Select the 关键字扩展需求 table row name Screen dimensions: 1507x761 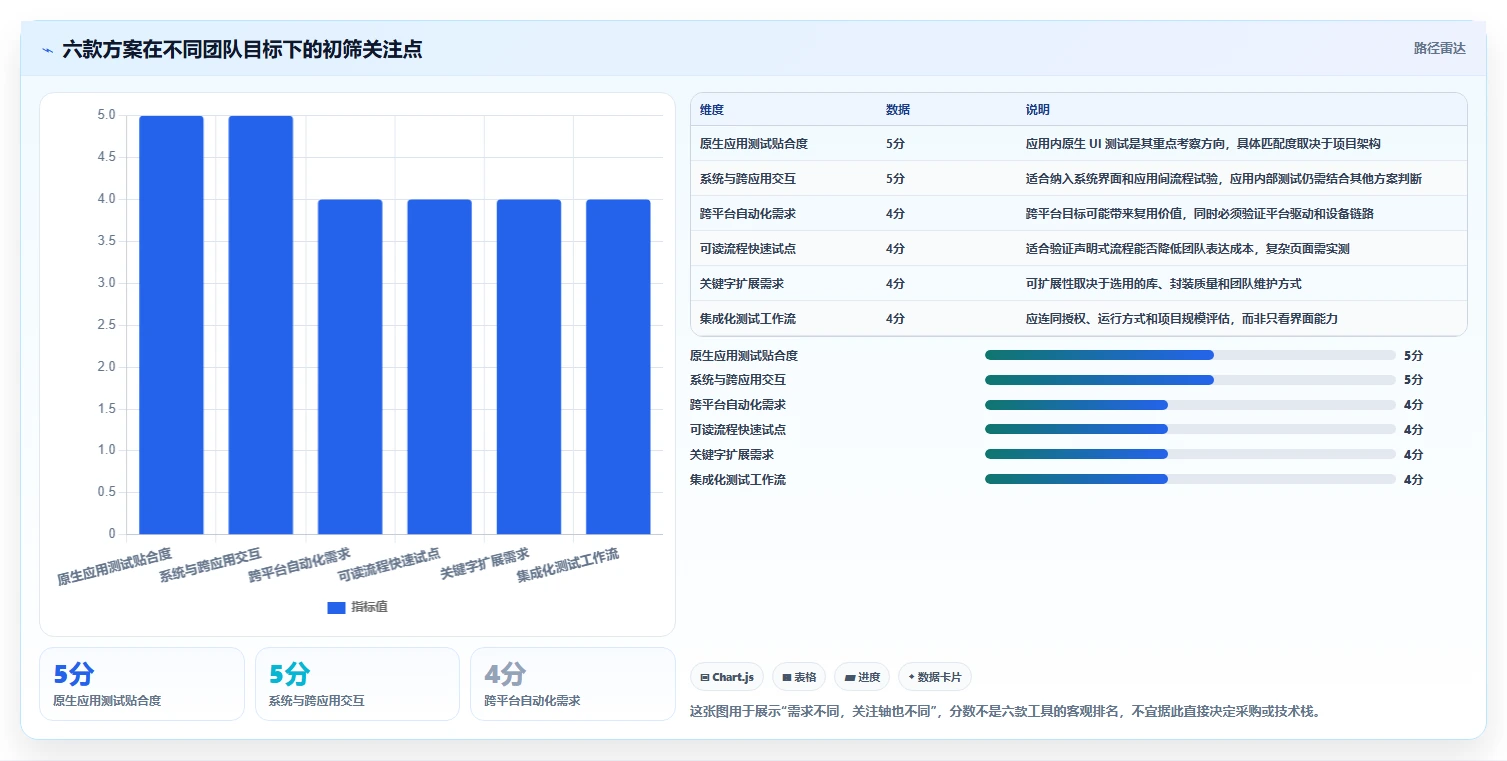(x=742, y=284)
